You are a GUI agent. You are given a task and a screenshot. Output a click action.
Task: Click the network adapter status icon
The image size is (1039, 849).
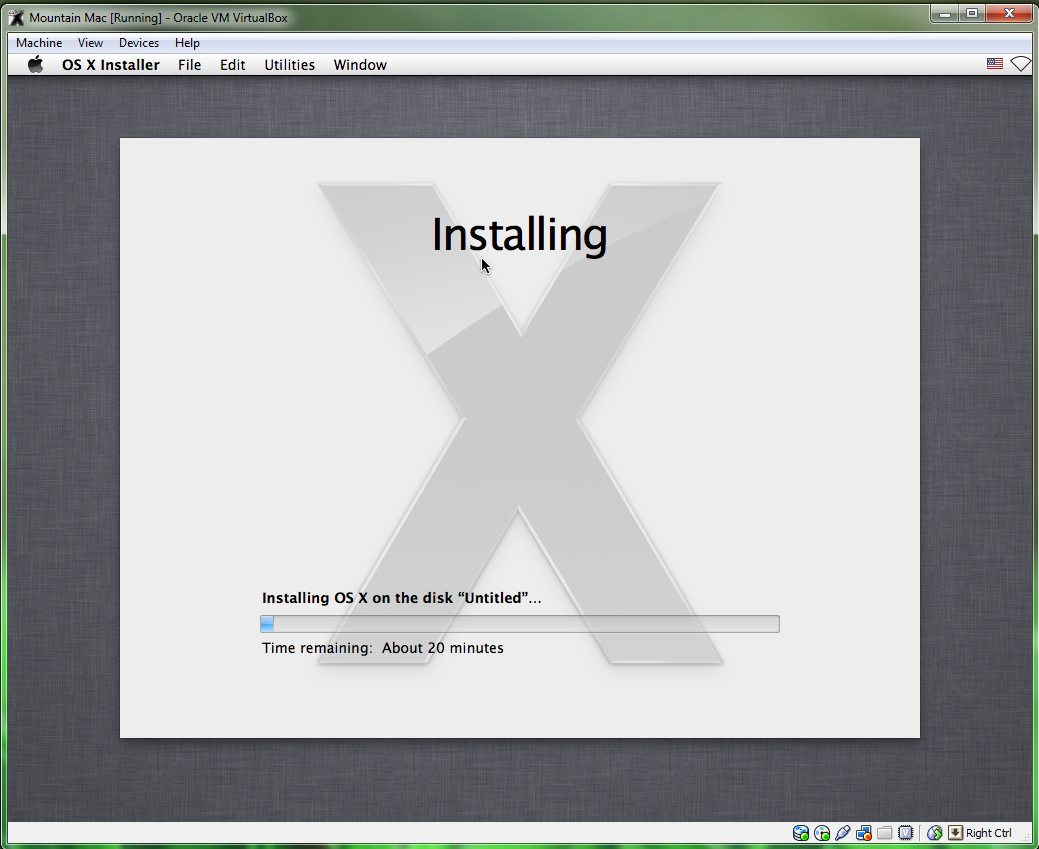pyautogui.click(x=864, y=833)
